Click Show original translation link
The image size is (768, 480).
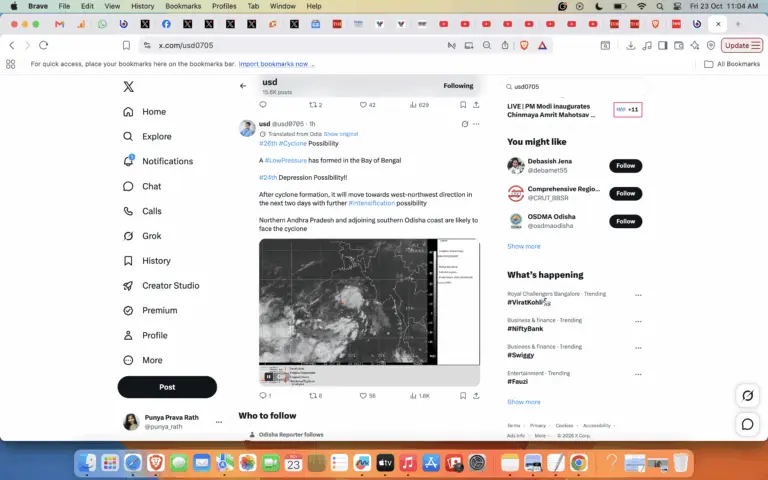[x=340, y=134]
